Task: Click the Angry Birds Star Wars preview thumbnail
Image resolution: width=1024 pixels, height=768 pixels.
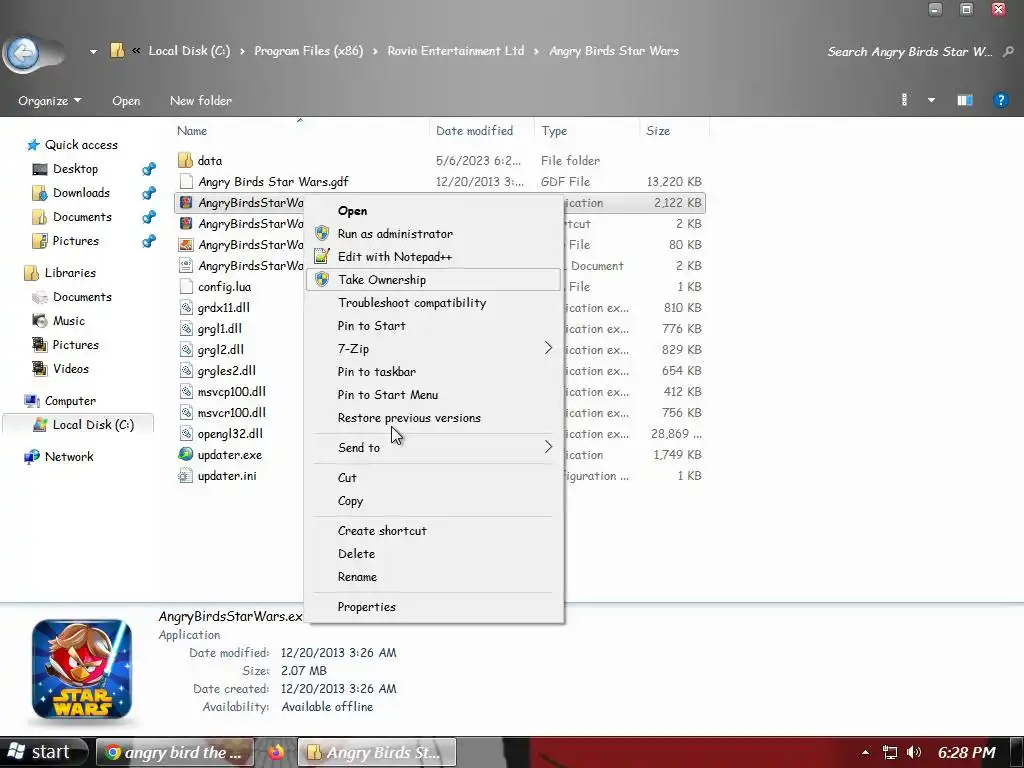Action: point(82,669)
